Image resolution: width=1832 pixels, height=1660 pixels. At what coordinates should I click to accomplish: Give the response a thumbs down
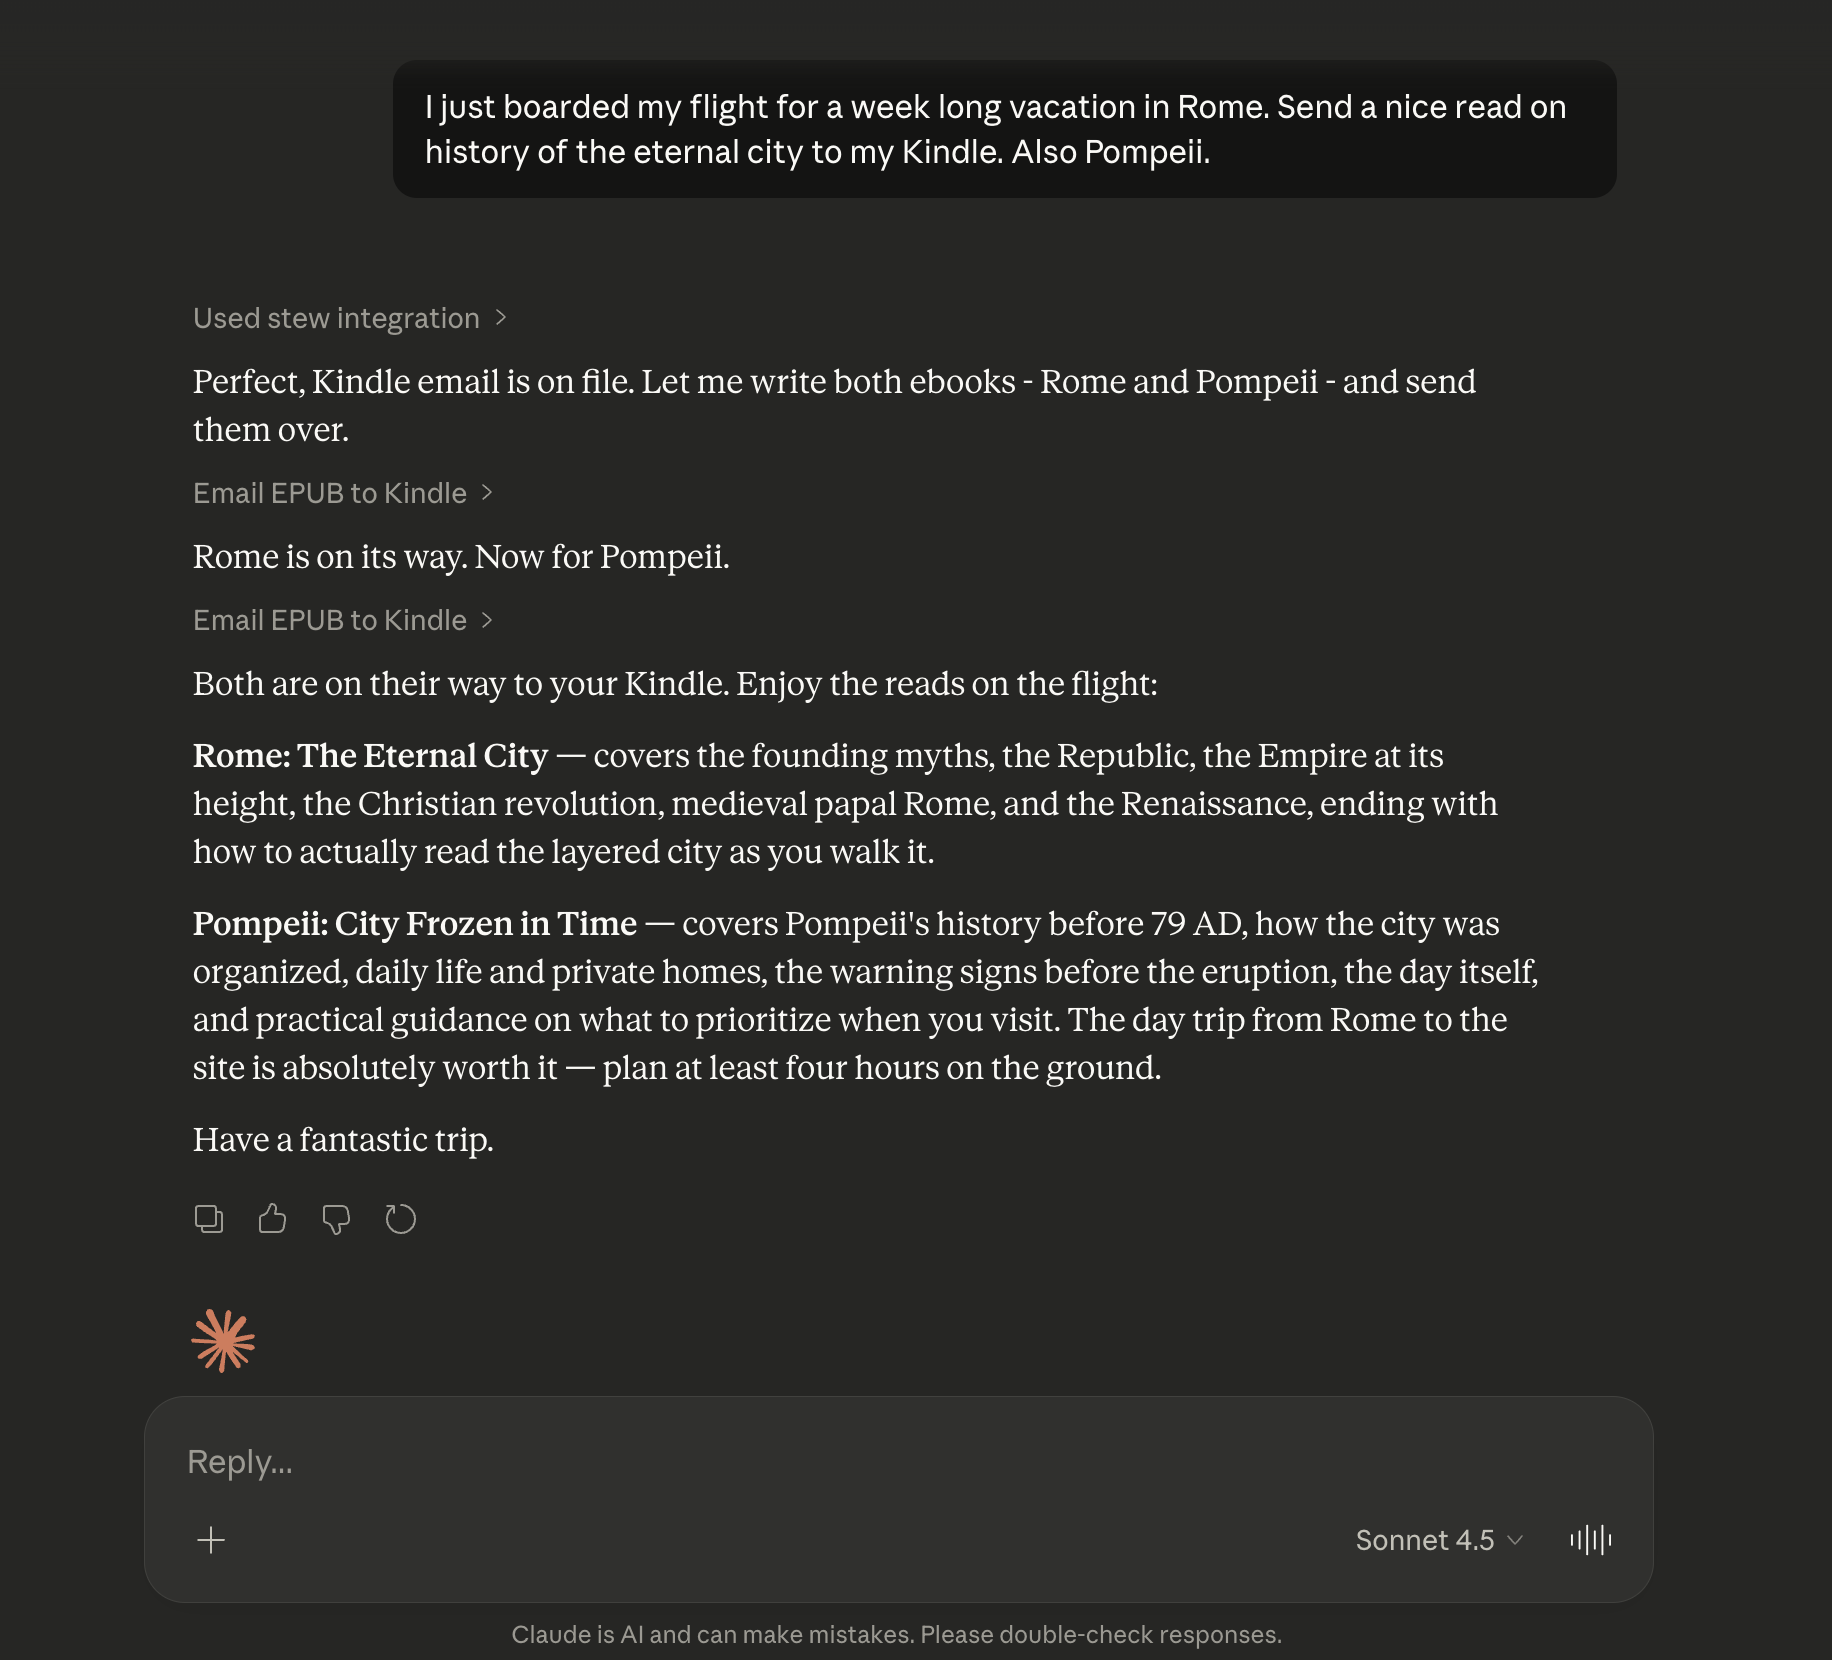pos(336,1219)
